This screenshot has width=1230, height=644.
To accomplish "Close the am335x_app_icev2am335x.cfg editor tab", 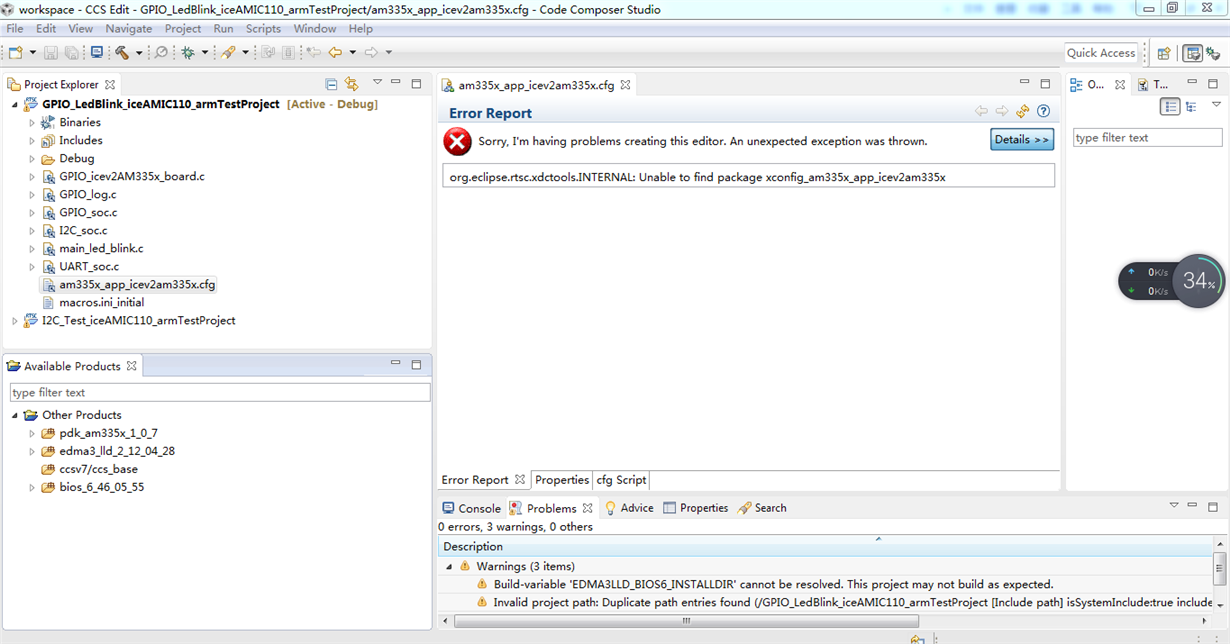I will 625,85.
